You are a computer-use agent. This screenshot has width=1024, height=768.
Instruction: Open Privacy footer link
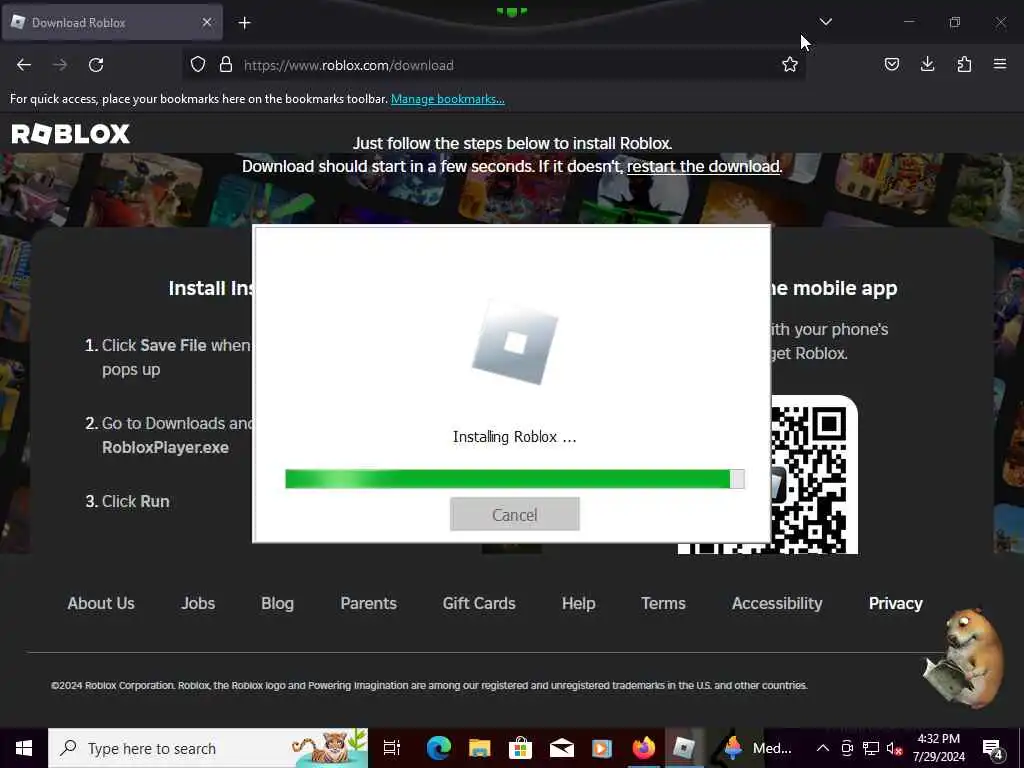click(895, 603)
